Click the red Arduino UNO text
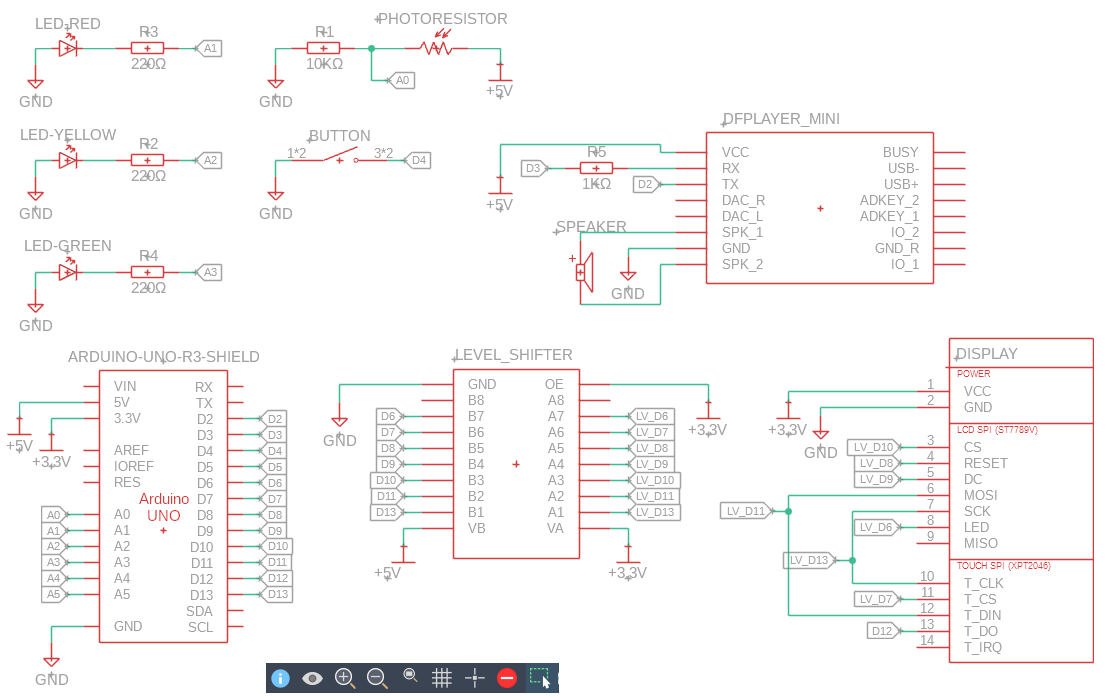Viewport: 1107px width, 696px height. (164, 508)
